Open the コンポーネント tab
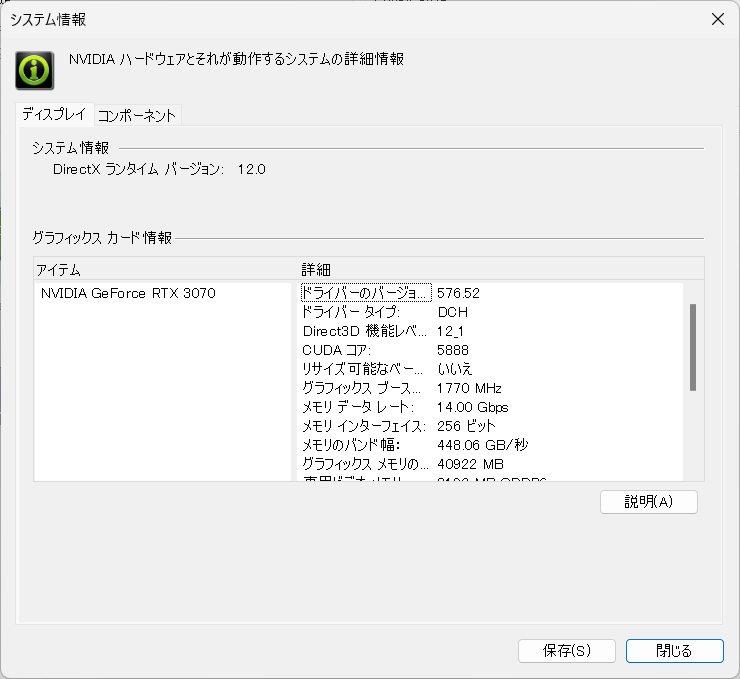This screenshot has height=679, width=740. click(137, 116)
